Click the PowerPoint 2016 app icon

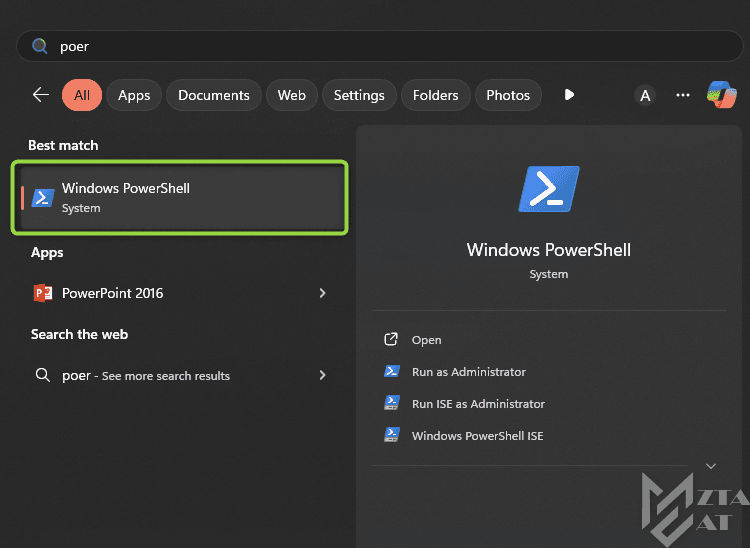point(43,293)
